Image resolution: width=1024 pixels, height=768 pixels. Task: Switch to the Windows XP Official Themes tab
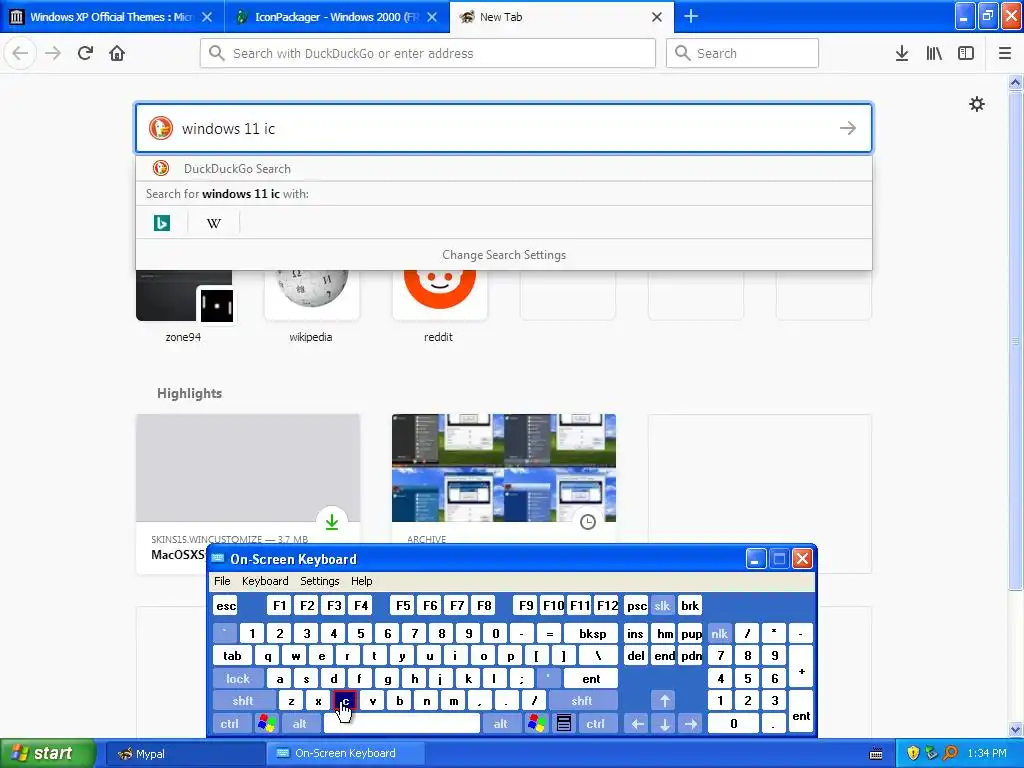[112, 17]
